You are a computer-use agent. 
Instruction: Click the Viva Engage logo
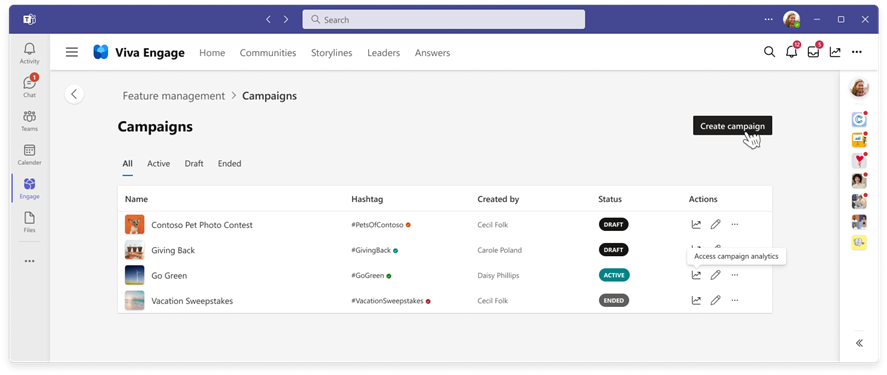point(101,53)
